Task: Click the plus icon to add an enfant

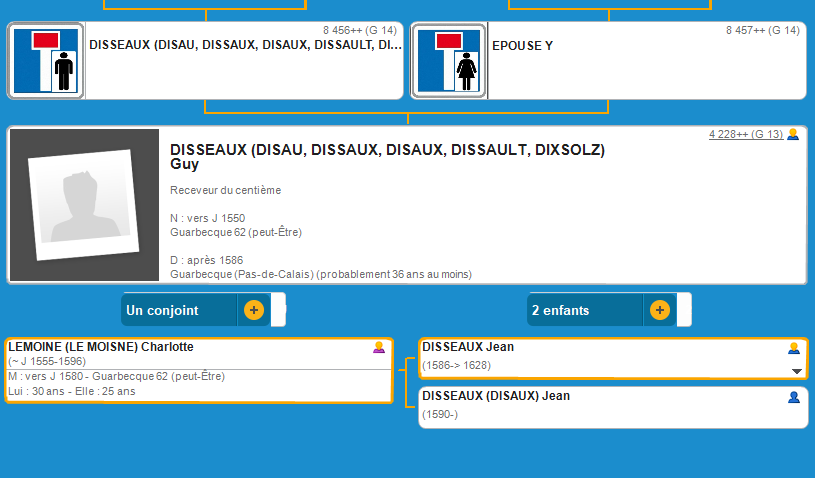Action: 659,310
